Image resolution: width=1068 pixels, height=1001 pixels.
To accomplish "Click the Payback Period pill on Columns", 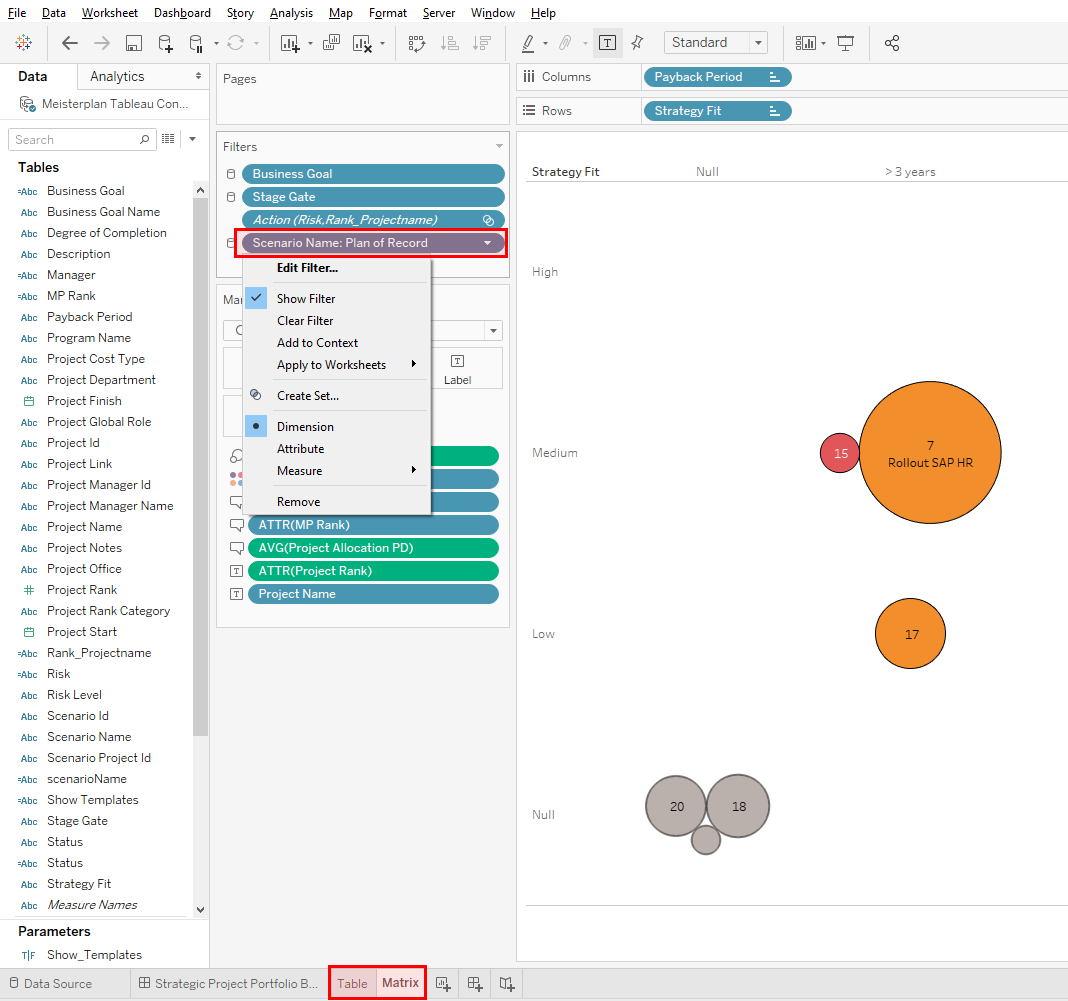I will [717, 77].
